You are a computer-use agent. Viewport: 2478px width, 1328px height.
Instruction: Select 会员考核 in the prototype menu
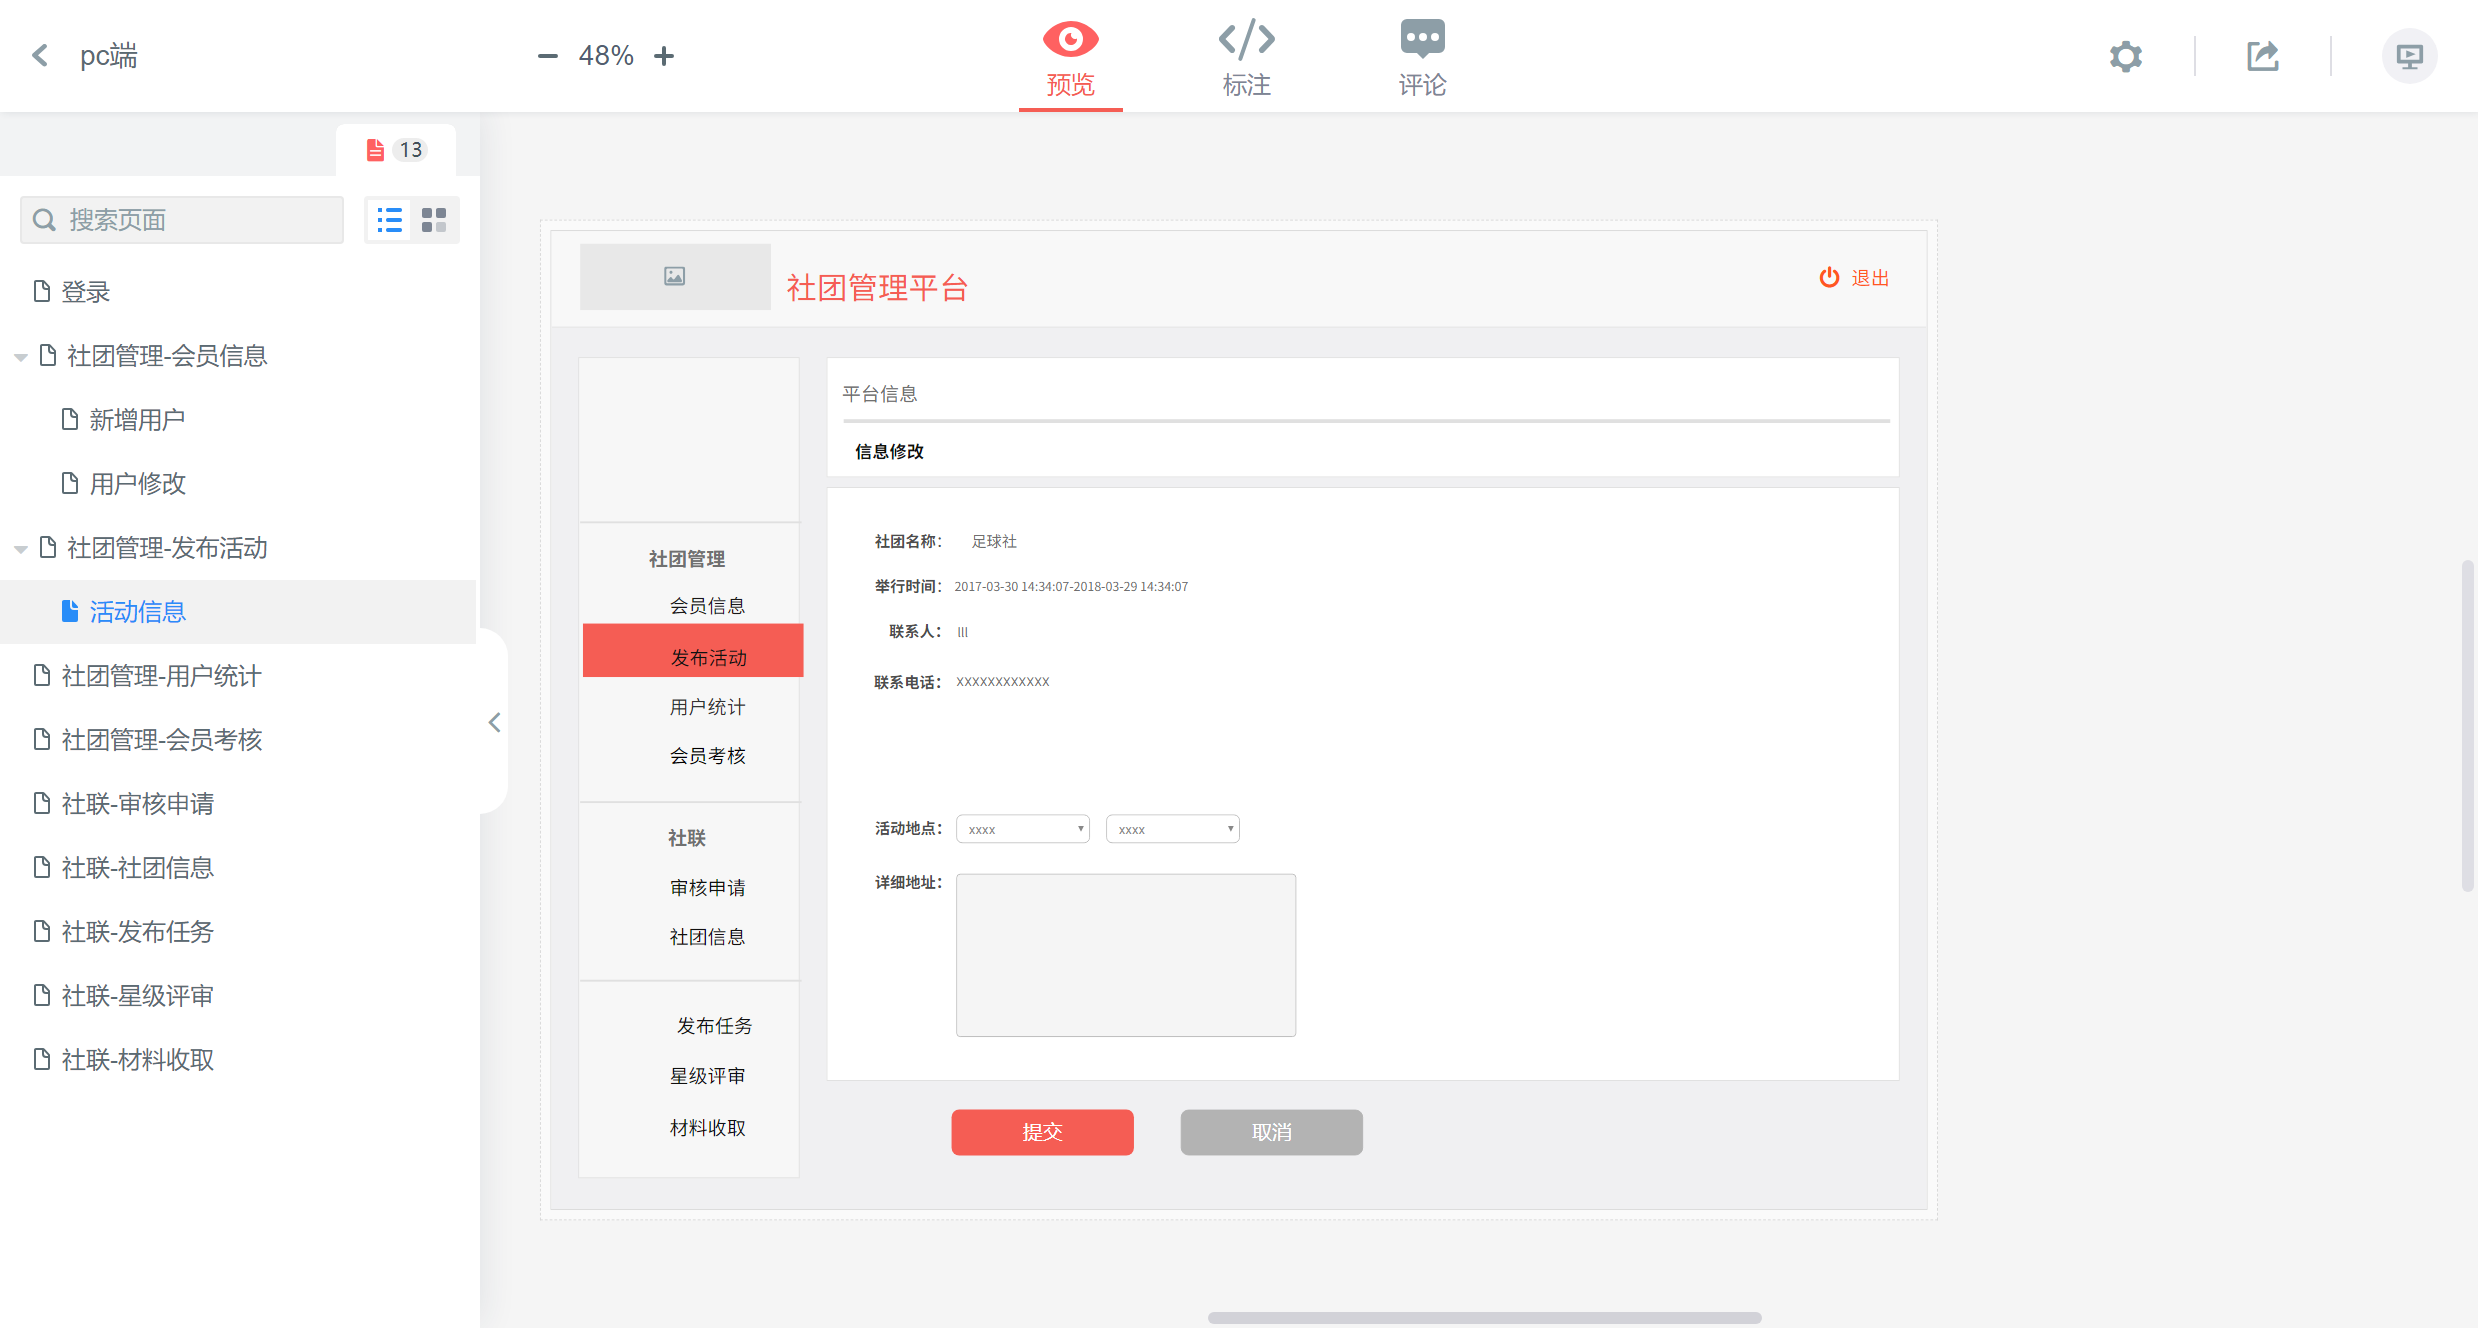(707, 756)
